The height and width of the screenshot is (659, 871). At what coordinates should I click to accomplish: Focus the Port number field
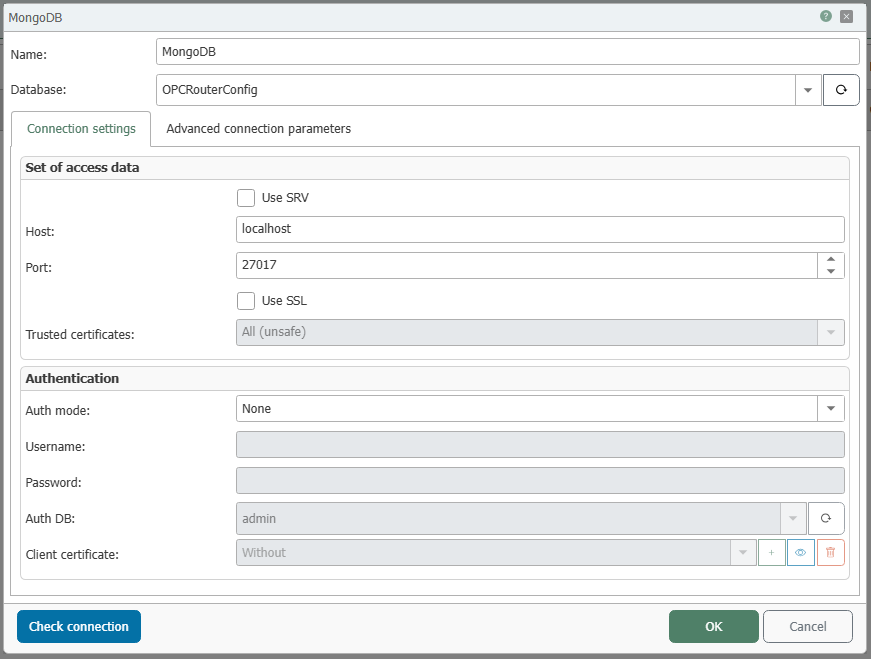527,265
